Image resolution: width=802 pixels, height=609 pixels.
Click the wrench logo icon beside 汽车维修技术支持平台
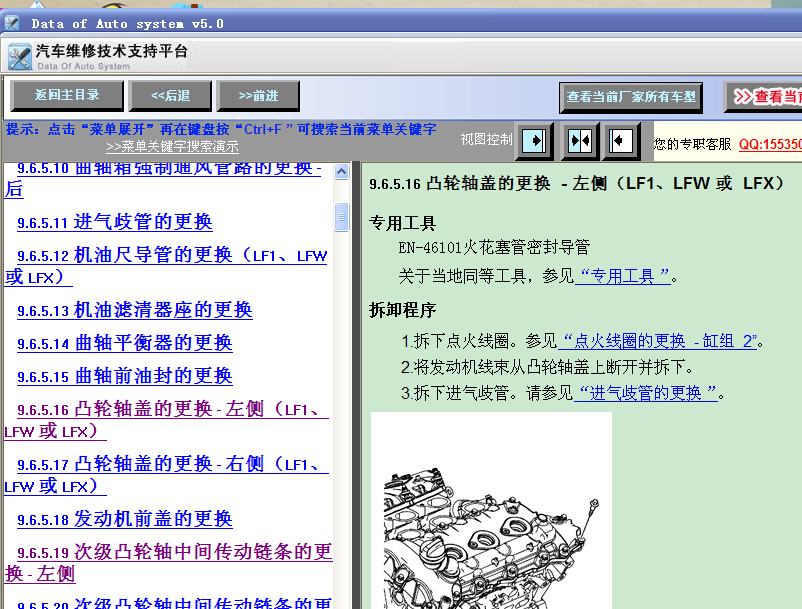click(x=20, y=57)
